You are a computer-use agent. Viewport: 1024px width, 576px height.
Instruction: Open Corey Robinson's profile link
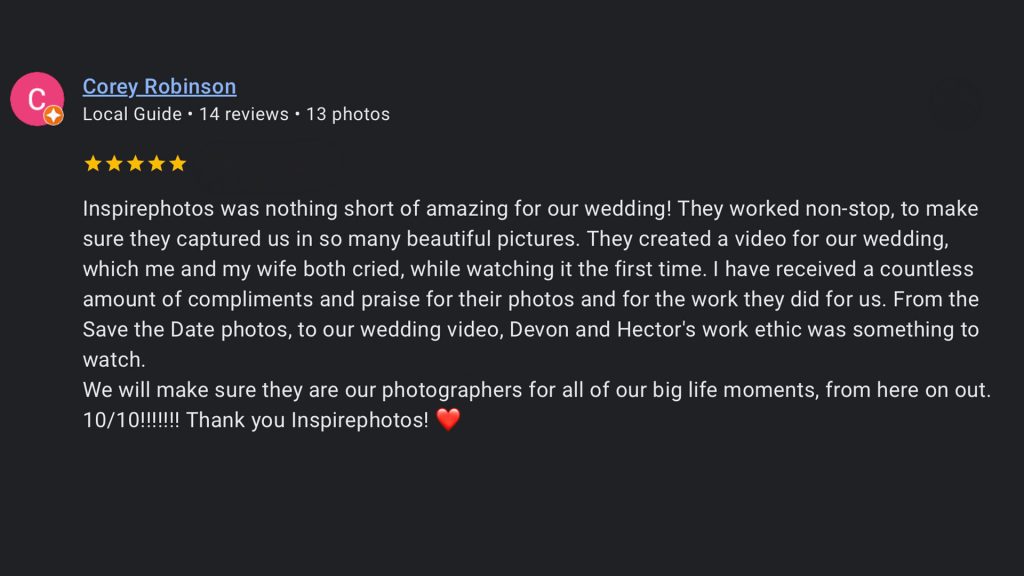point(158,86)
